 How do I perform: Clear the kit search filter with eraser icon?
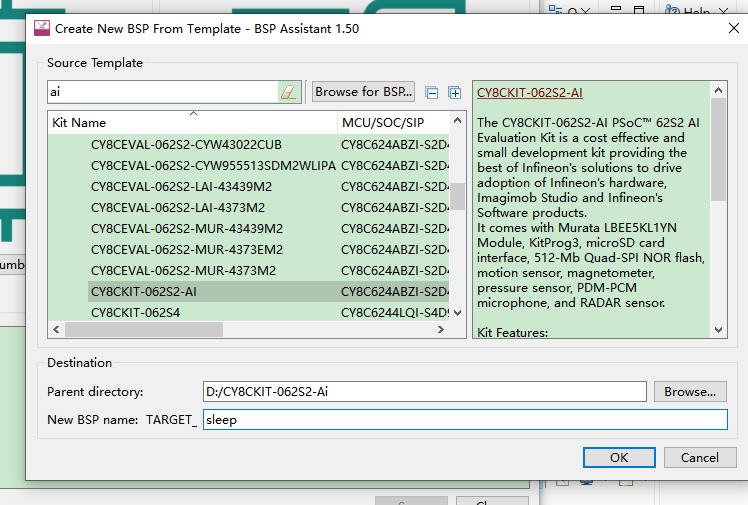tap(289, 92)
